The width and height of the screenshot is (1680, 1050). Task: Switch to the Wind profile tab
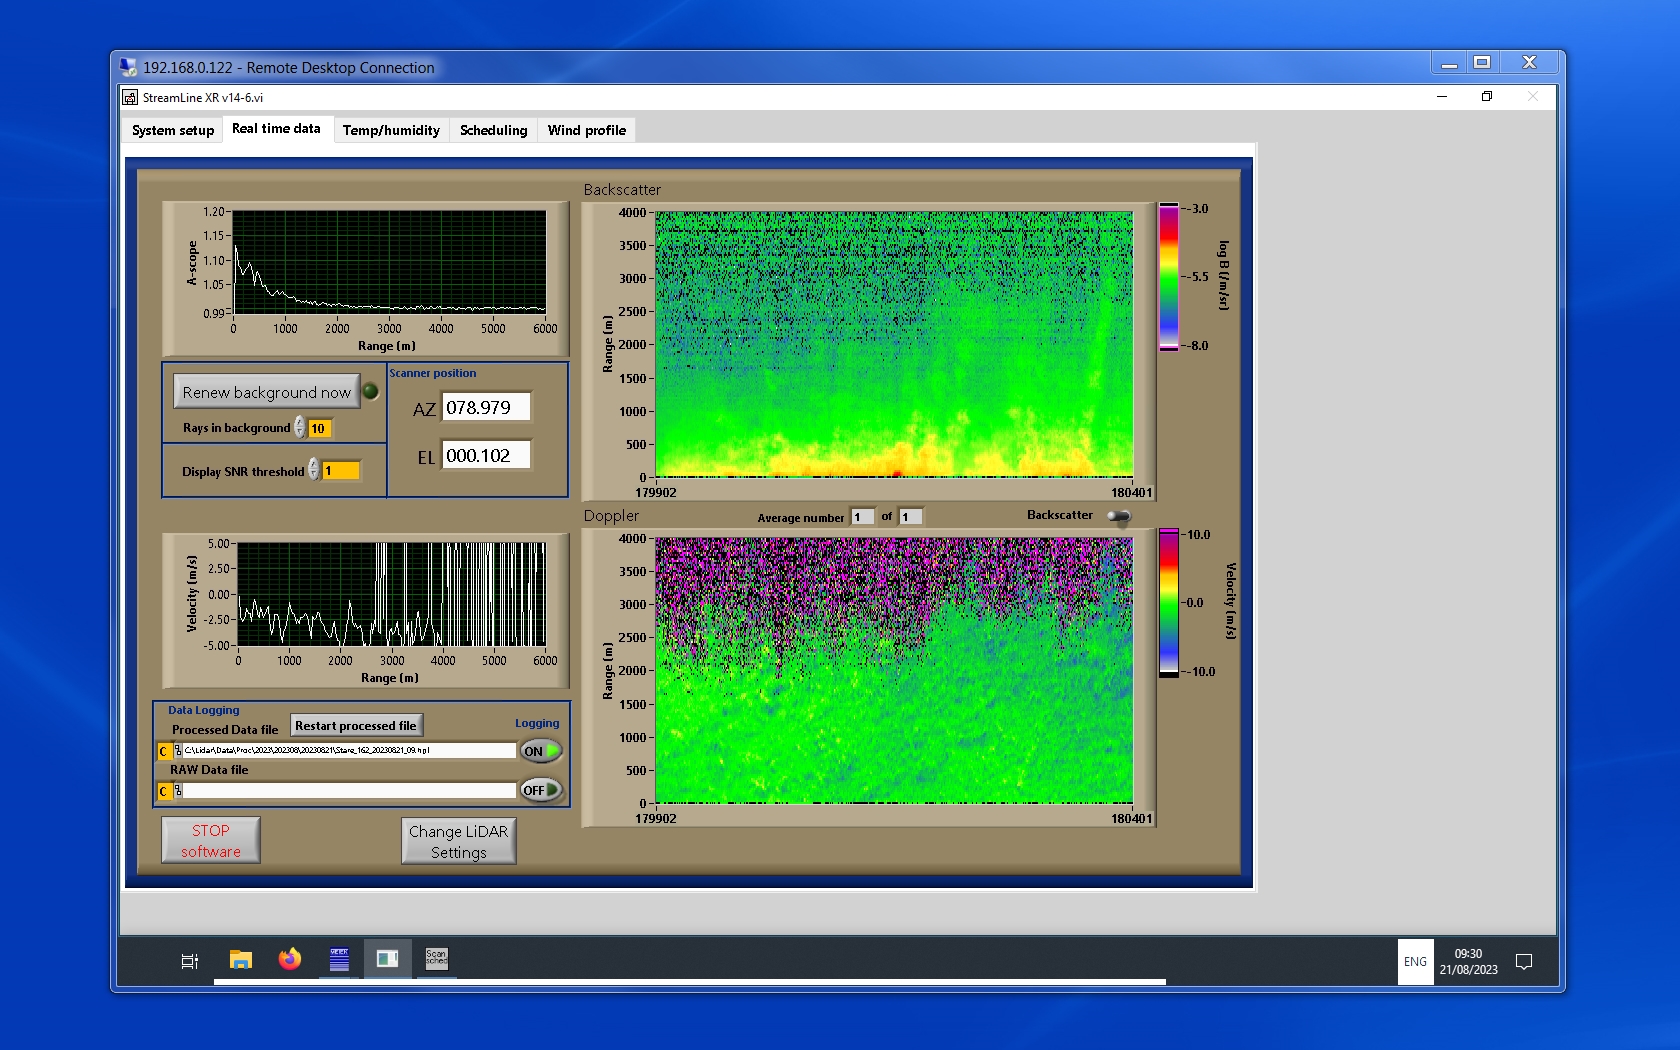586,130
